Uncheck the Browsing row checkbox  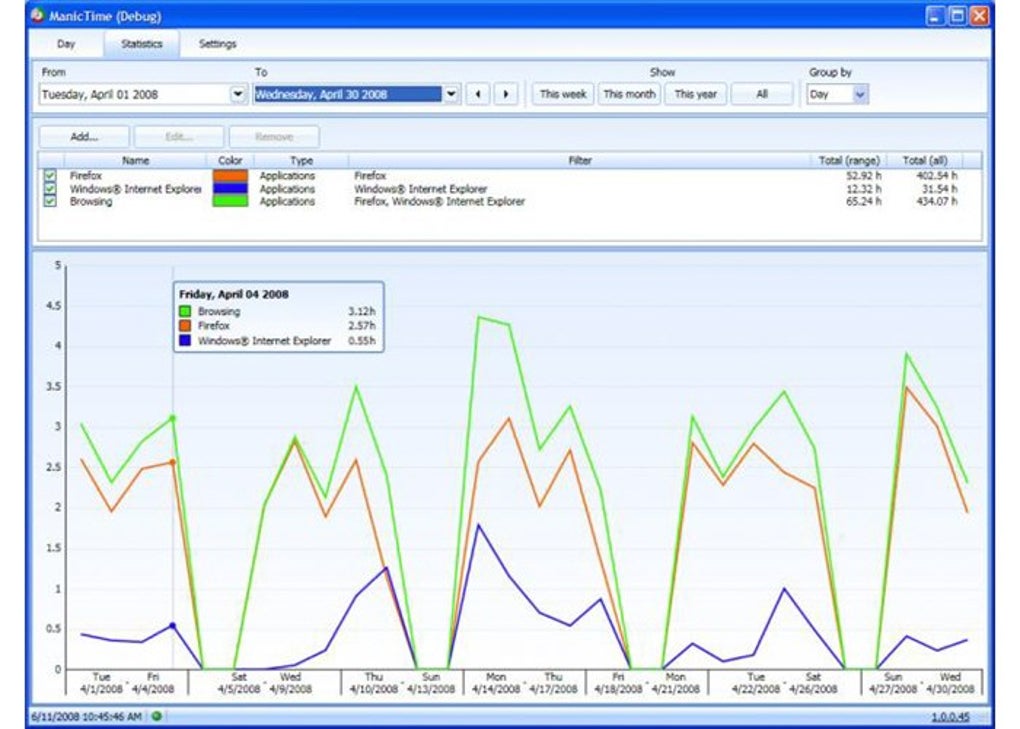(50, 202)
